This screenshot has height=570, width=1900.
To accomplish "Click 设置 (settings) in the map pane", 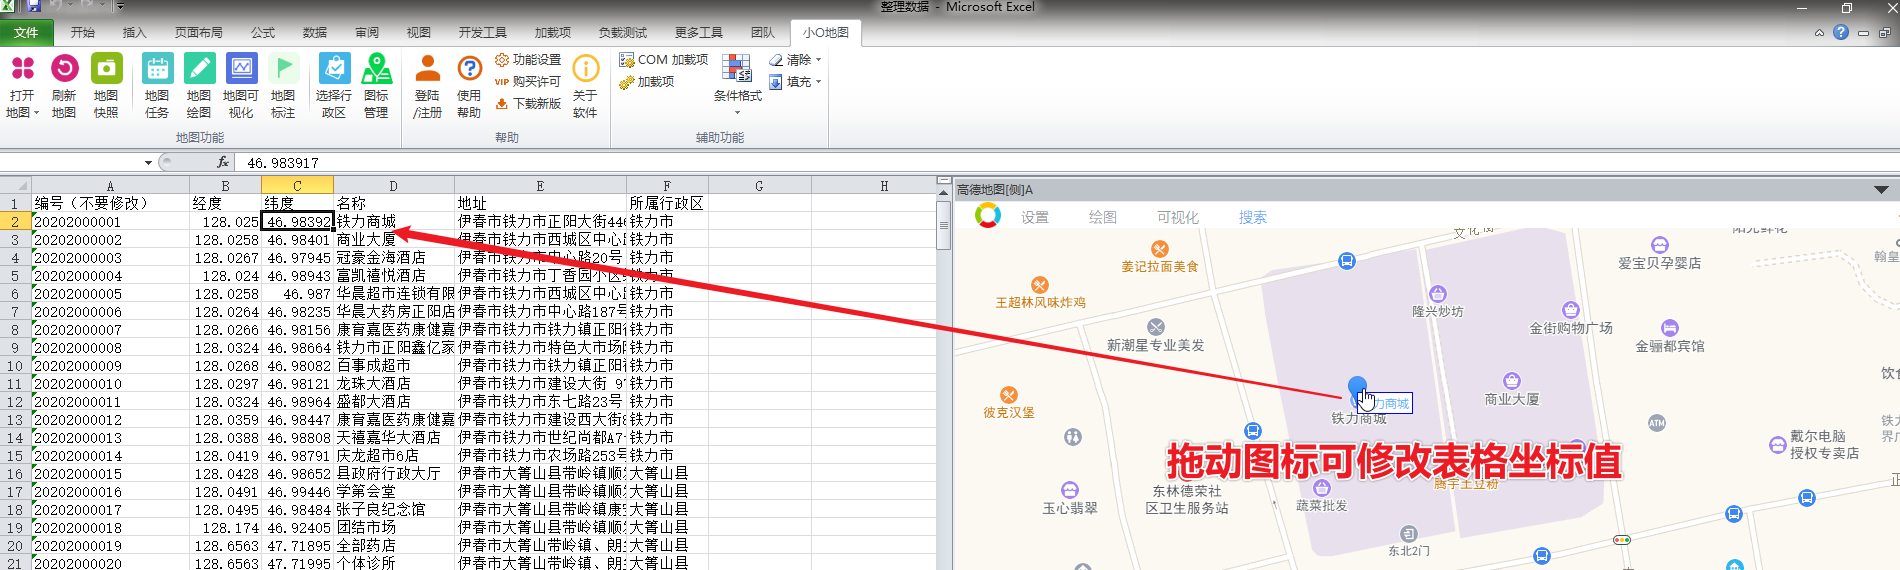I will pos(1035,217).
